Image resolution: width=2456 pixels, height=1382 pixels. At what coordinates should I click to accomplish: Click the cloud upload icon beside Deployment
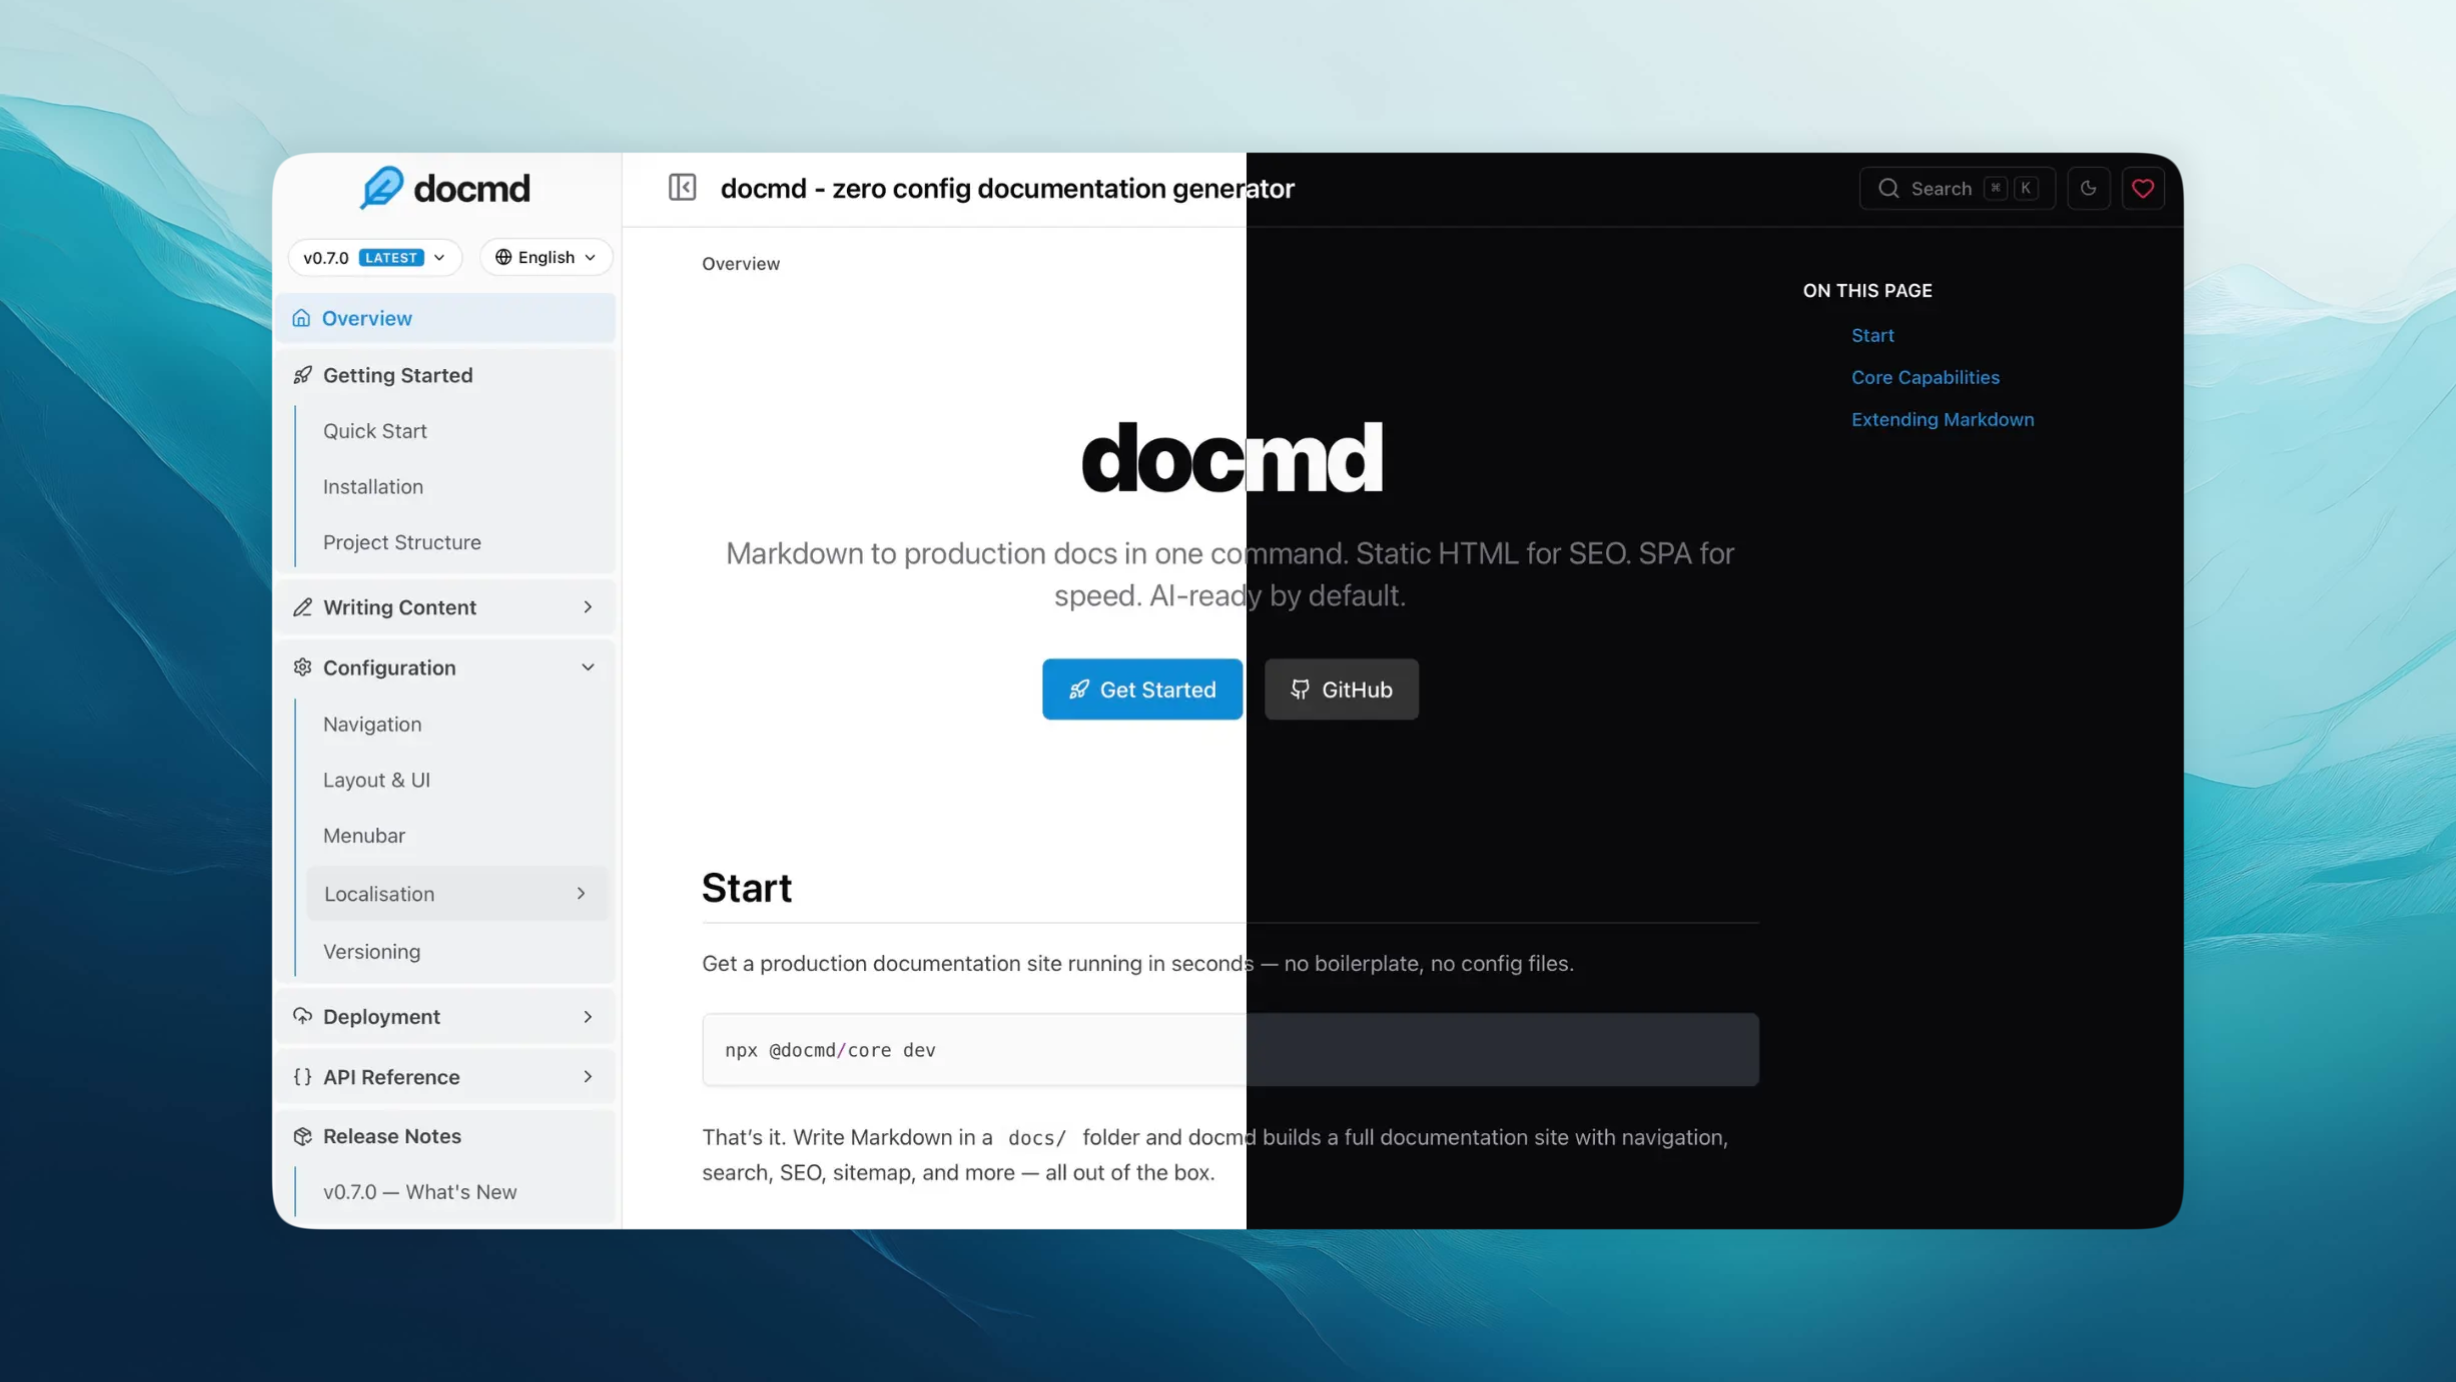(302, 1016)
